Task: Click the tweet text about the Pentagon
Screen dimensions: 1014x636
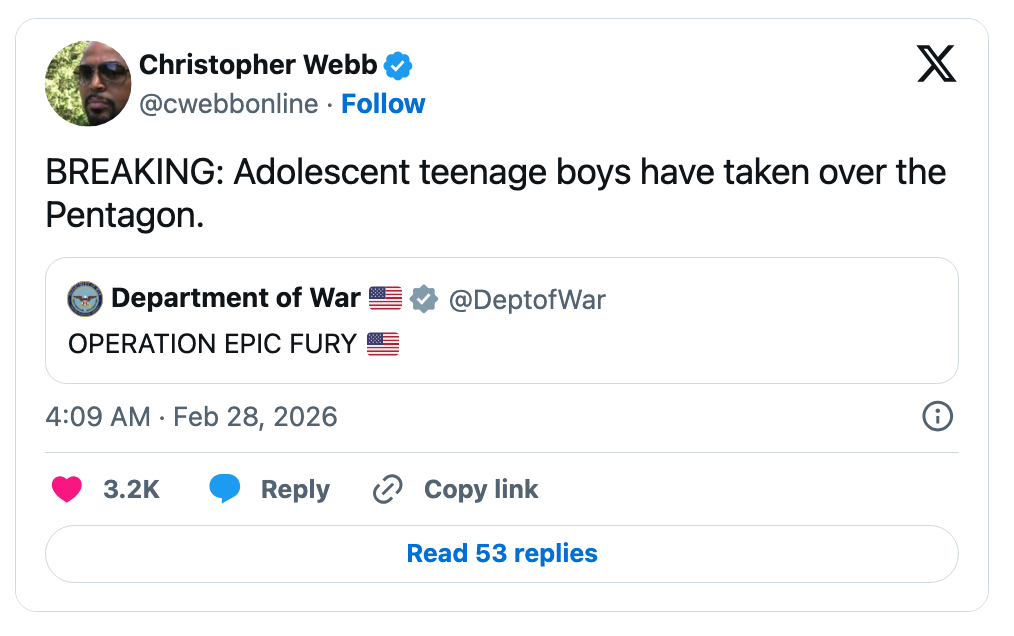Action: tap(495, 193)
